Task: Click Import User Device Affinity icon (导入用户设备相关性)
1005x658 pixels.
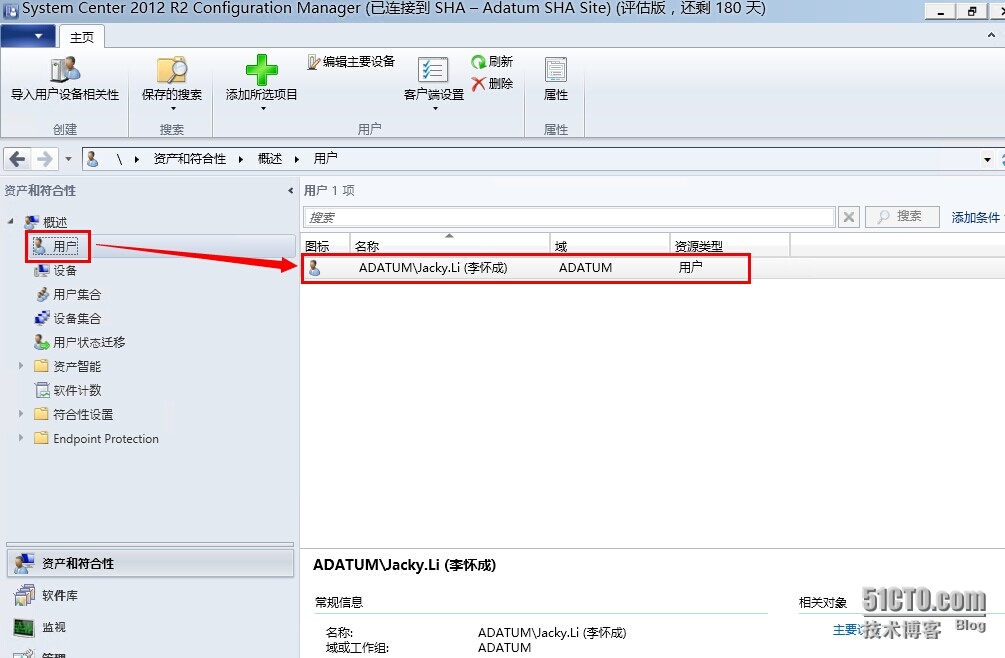Action: coord(65,69)
